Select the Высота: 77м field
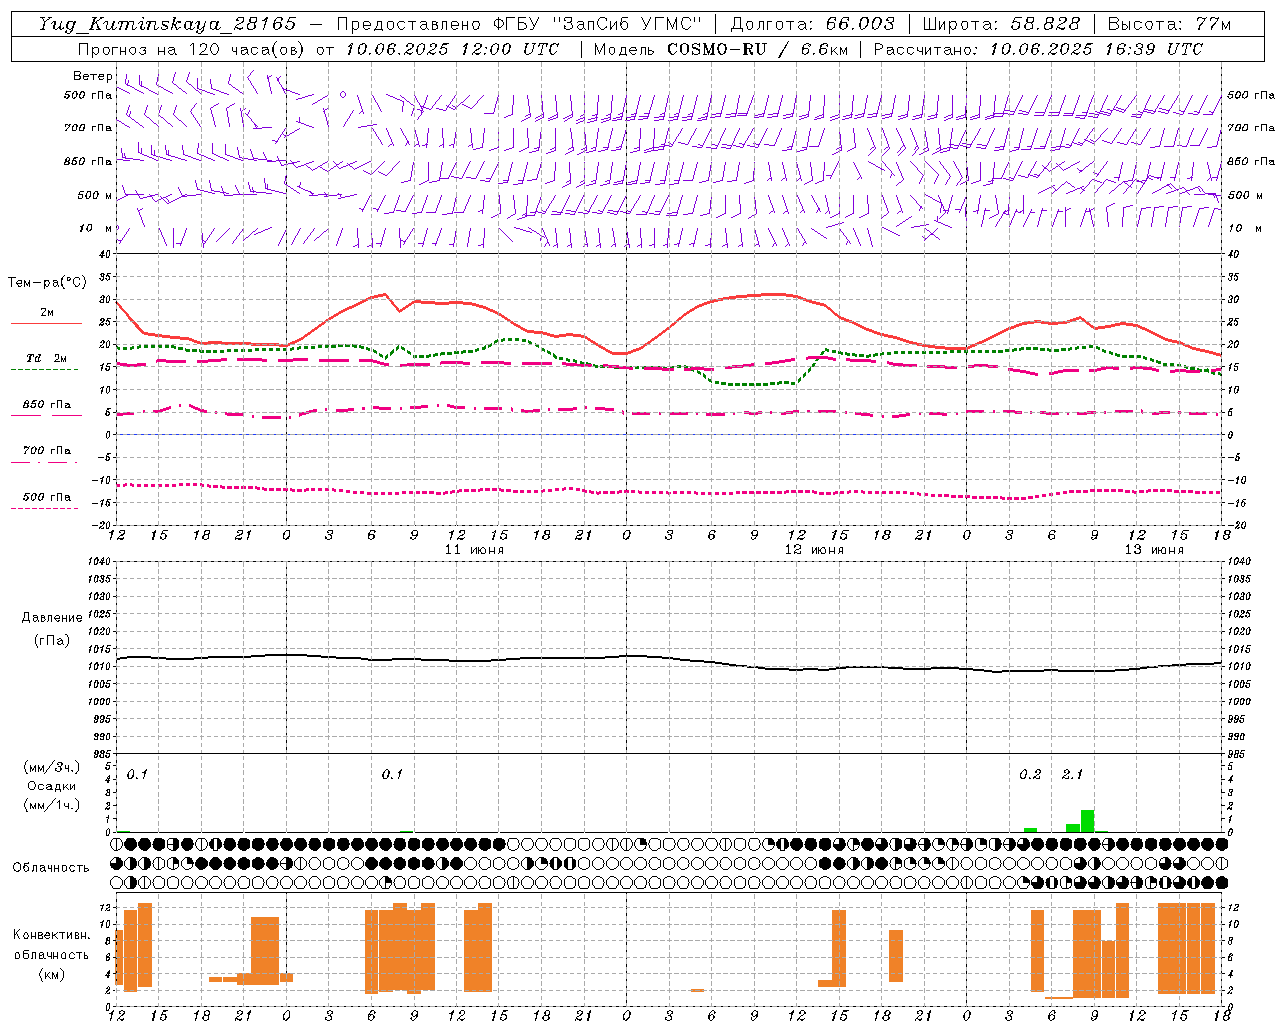1280x1024 pixels. [x=1169, y=24]
